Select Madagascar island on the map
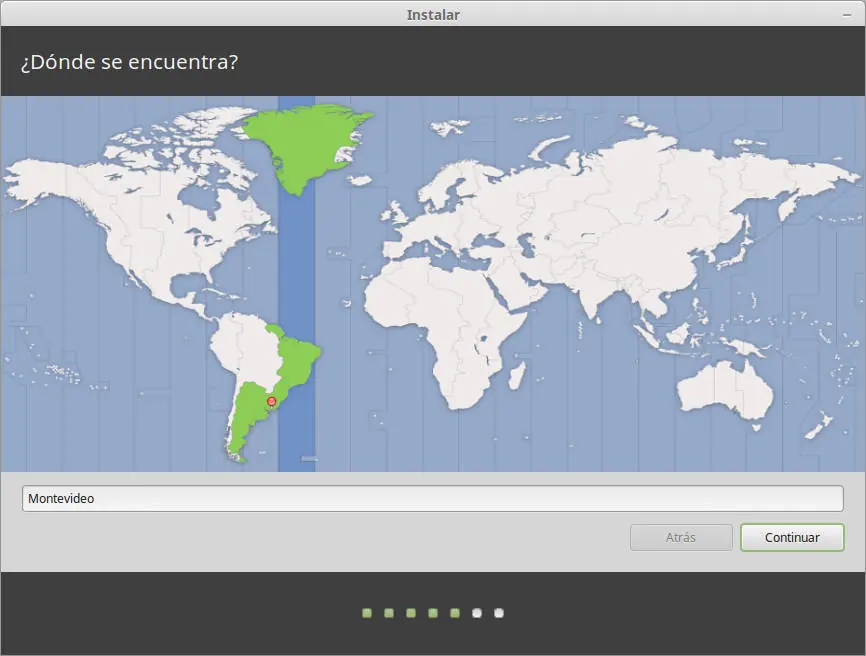Image resolution: width=866 pixels, height=656 pixels. 516,374
